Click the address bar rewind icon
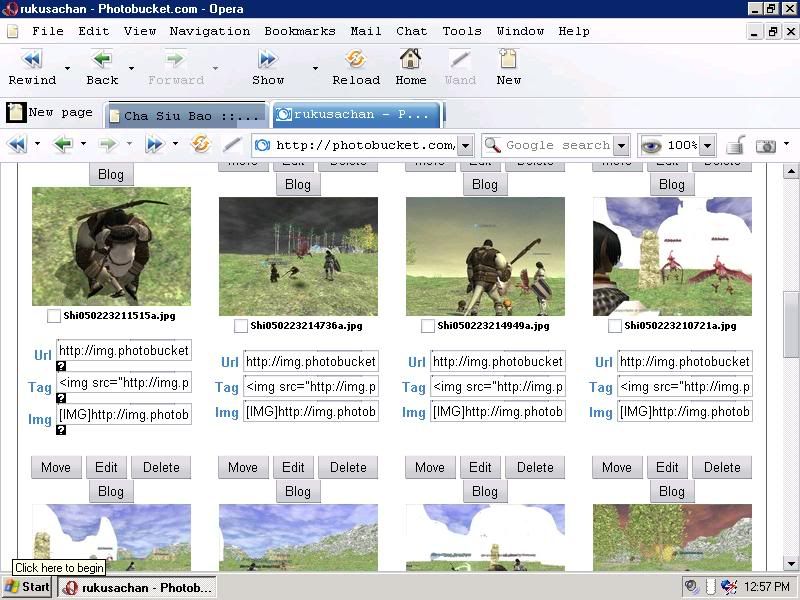The width and height of the screenshot is (800, 600). click(x=17, y=145)
